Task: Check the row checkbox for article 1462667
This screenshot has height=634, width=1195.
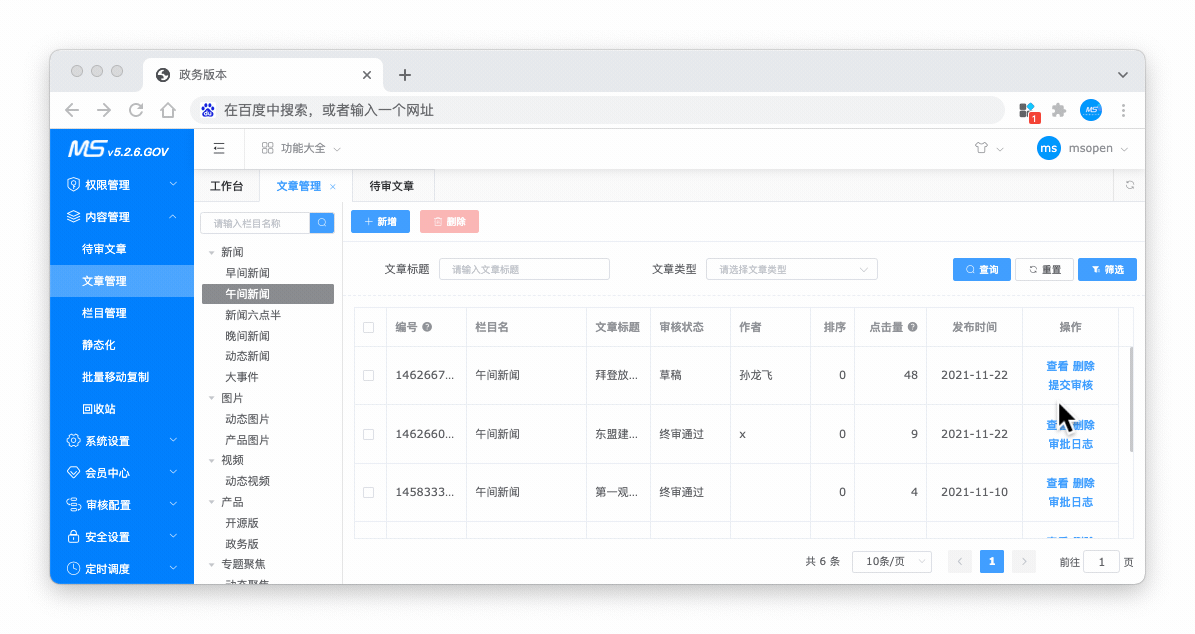Action: click(x=369, y=375)
